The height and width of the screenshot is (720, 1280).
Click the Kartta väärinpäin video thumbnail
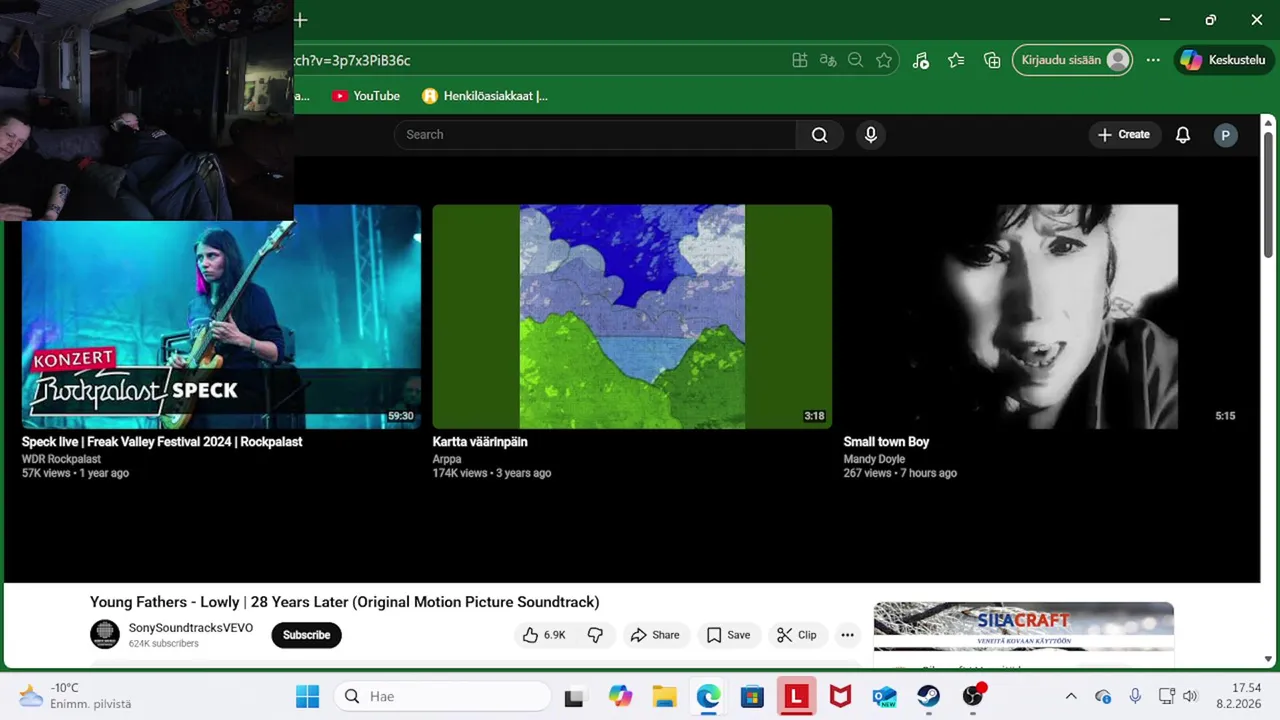632,316
